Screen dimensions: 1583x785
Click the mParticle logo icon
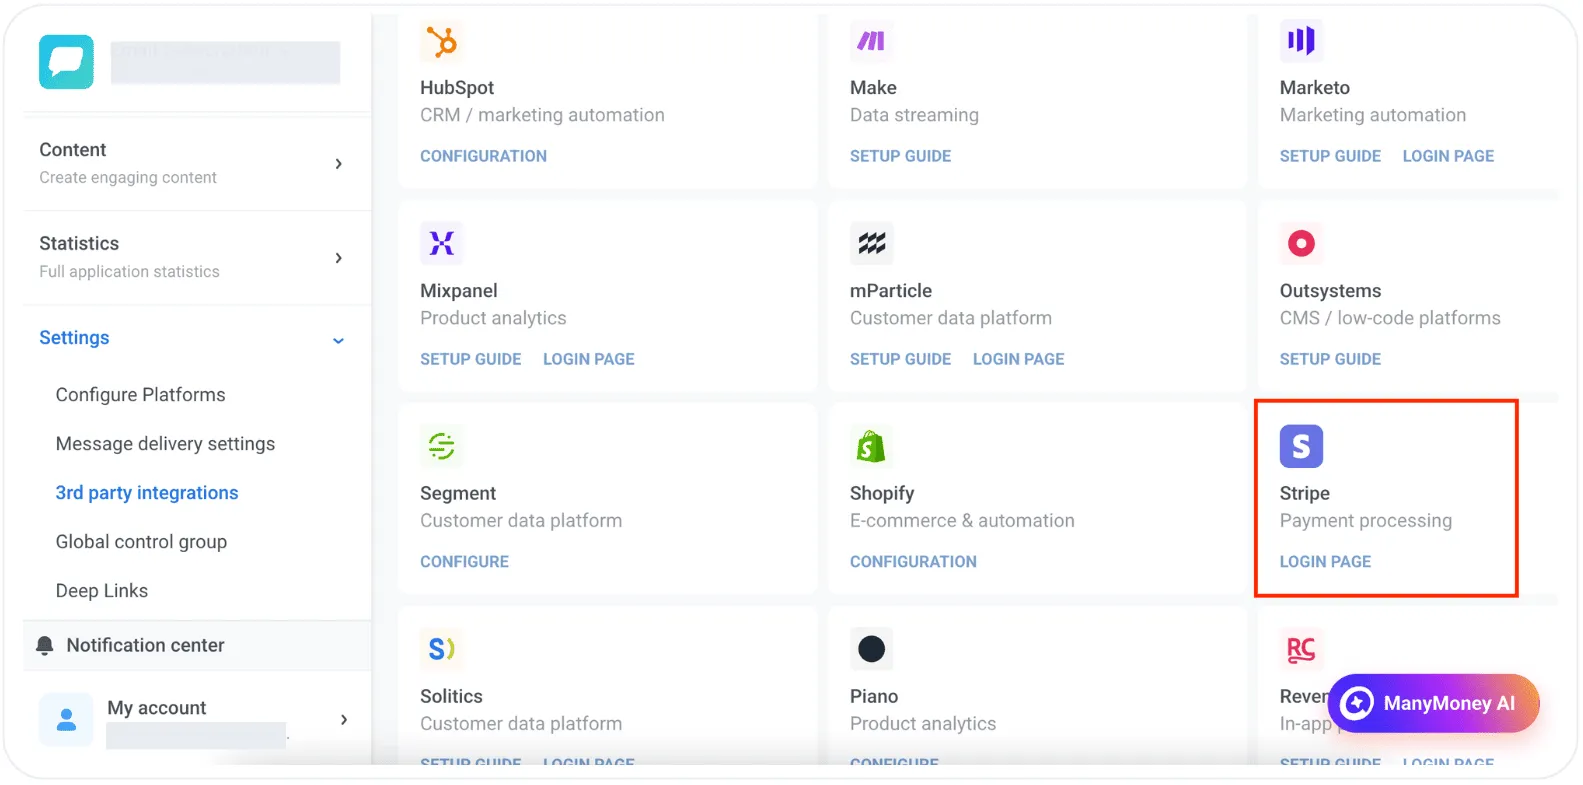[x=871, y=243]
